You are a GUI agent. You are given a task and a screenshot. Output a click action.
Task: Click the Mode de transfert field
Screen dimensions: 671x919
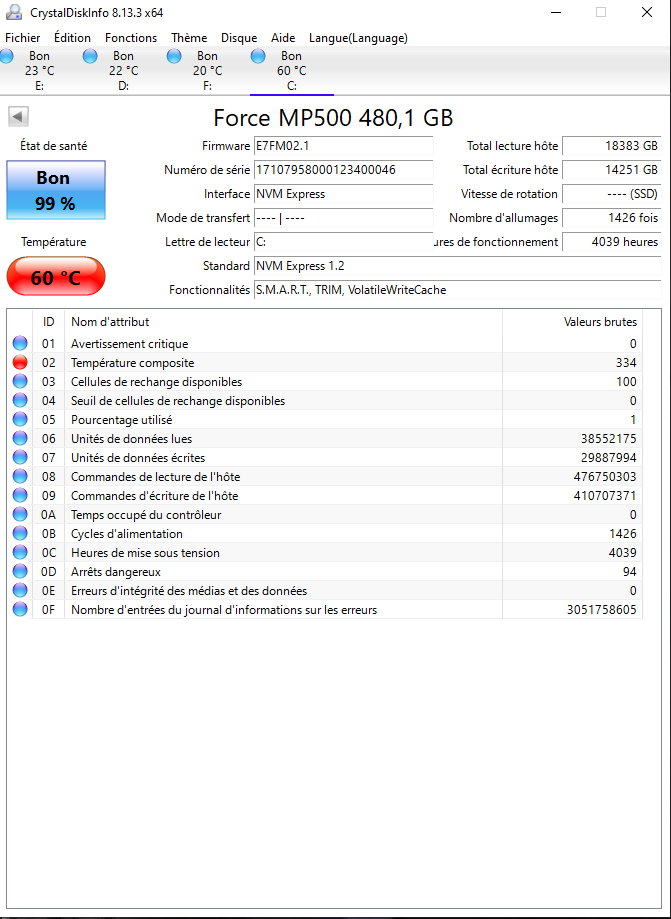343,218
